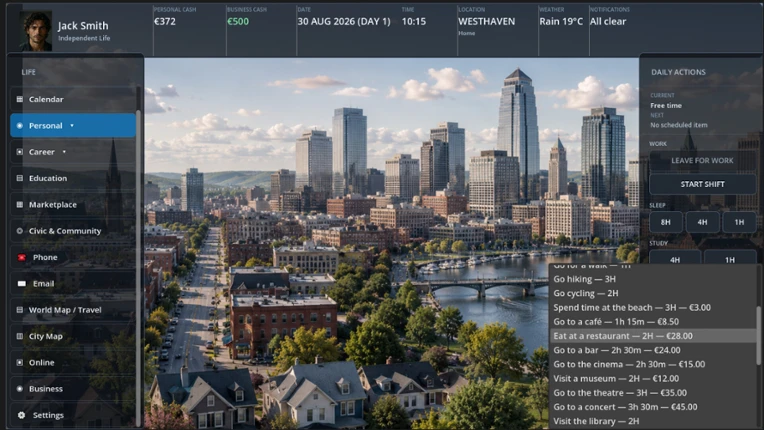The image size is (764, 430).
Task: Click the Independent Life subtitle
Action: 84,38
